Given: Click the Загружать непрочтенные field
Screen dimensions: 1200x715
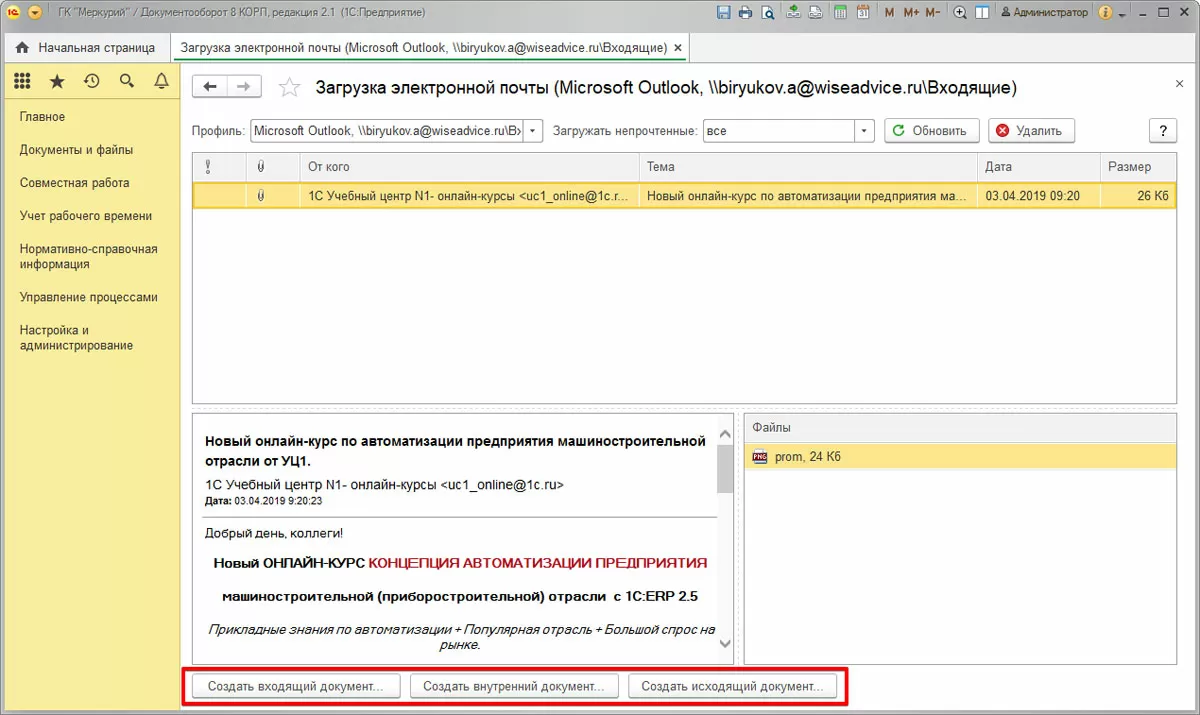Looking at the screenshot, I should pyautogui.click(x=779, y=131).
